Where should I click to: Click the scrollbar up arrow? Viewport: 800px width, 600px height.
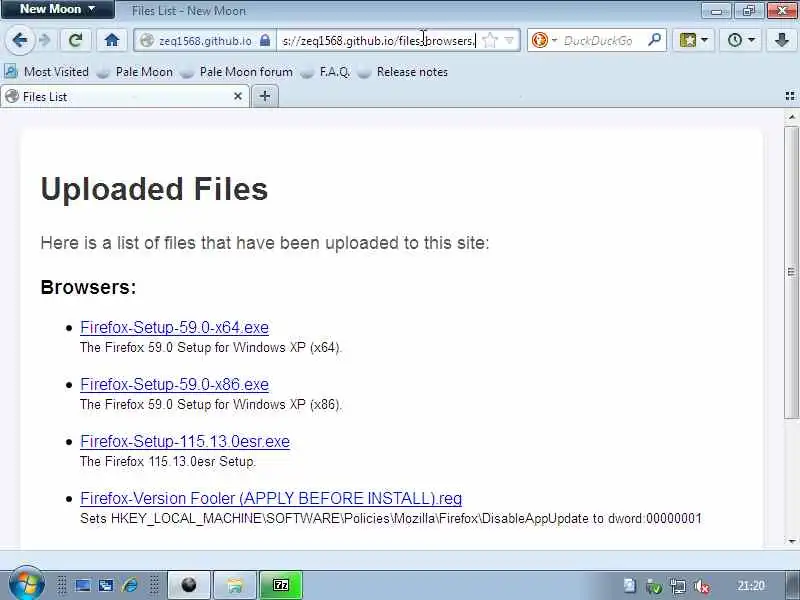791,117
